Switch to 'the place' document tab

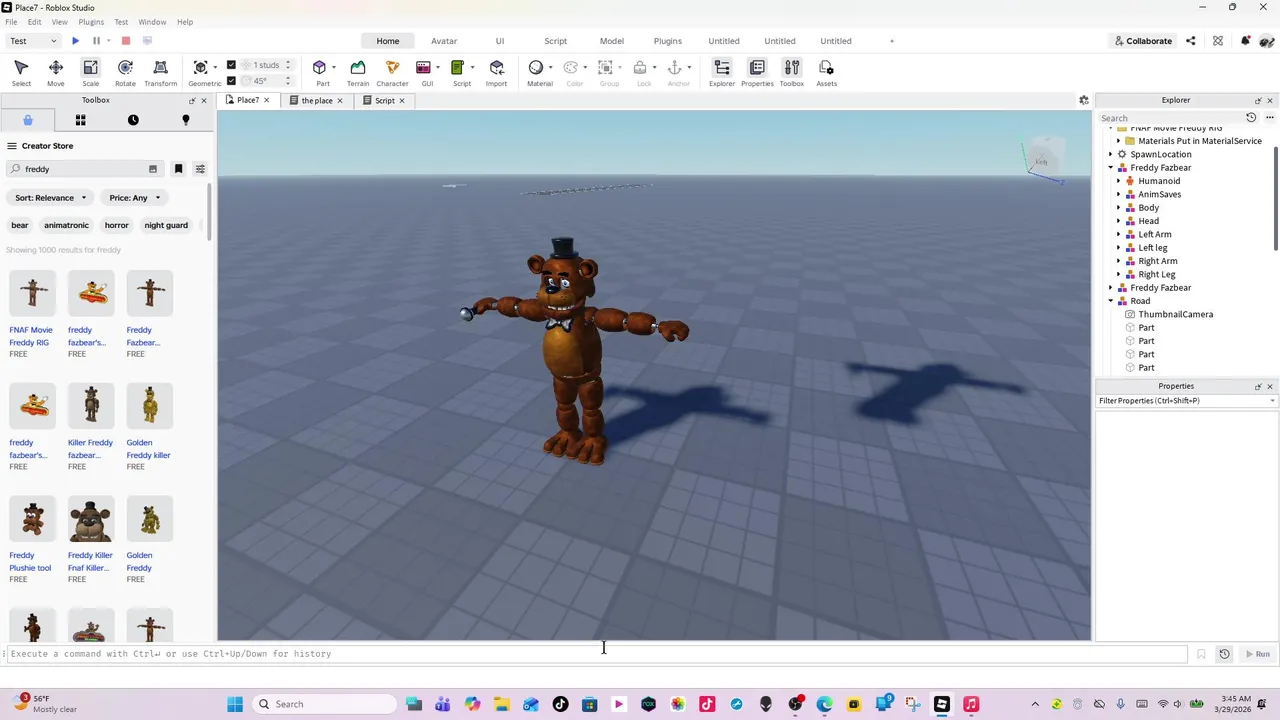coord(317,100)
